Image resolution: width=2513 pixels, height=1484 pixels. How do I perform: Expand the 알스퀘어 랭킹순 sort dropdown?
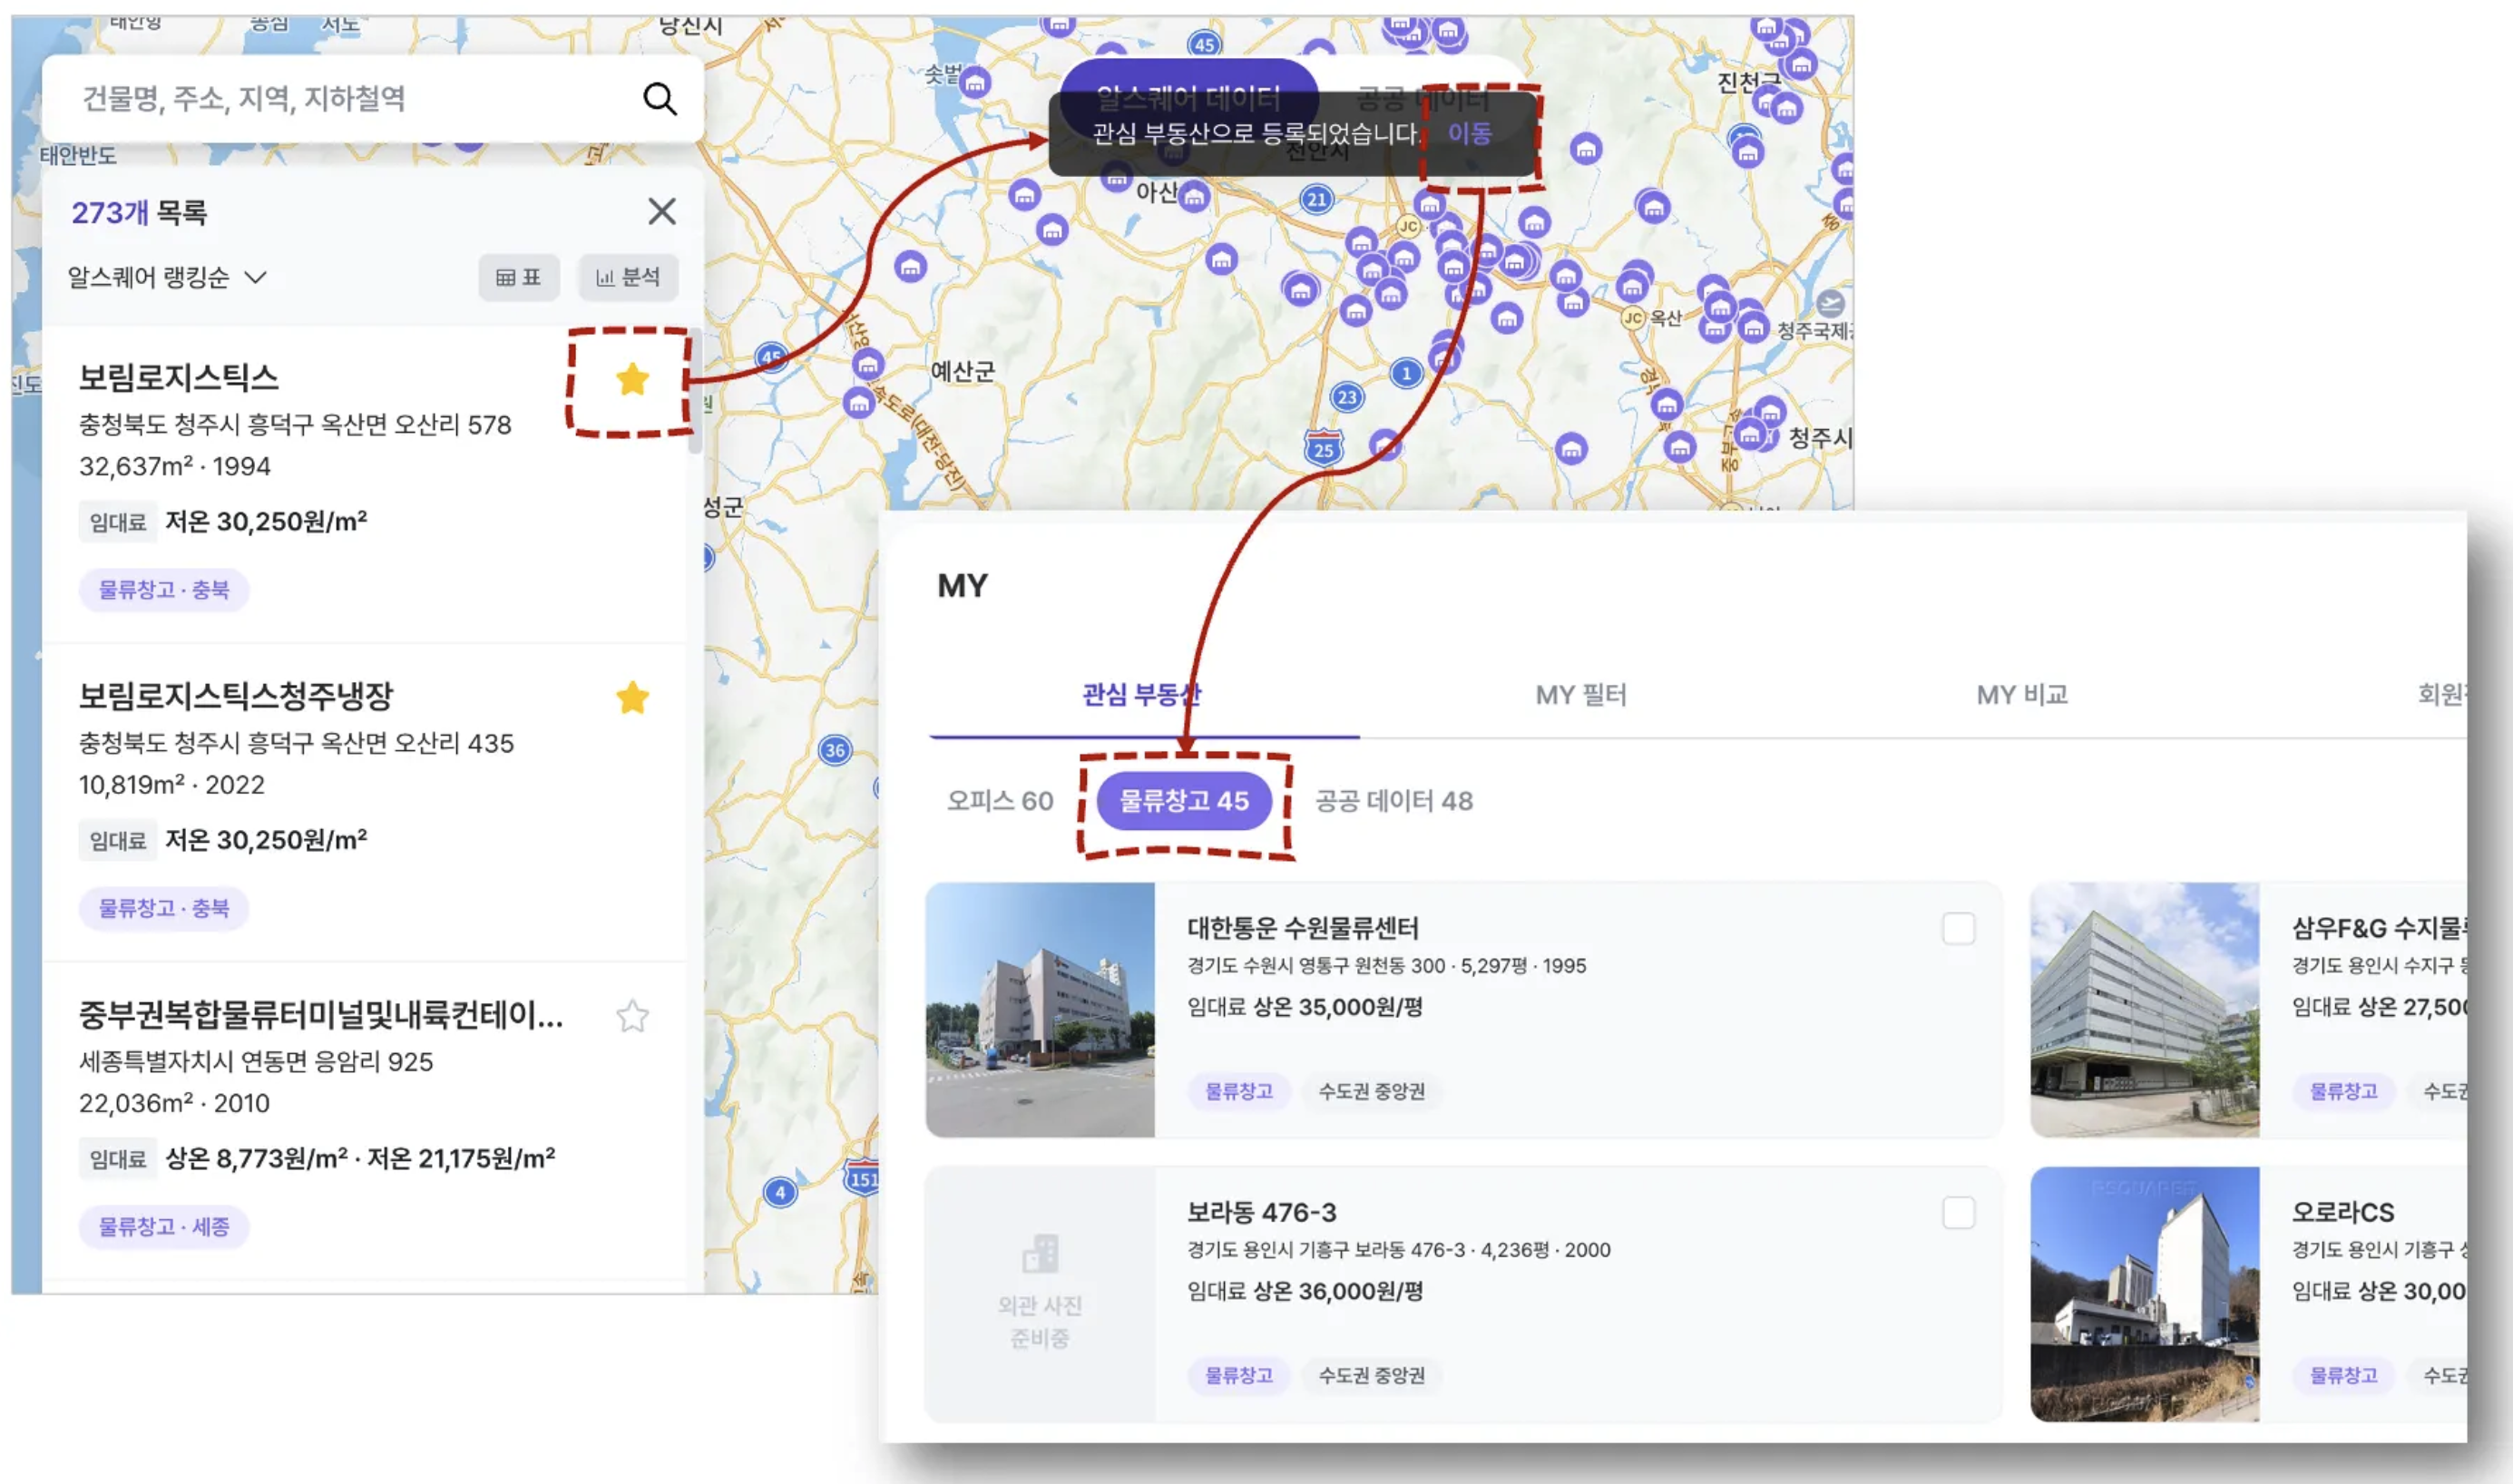[167, 277]
